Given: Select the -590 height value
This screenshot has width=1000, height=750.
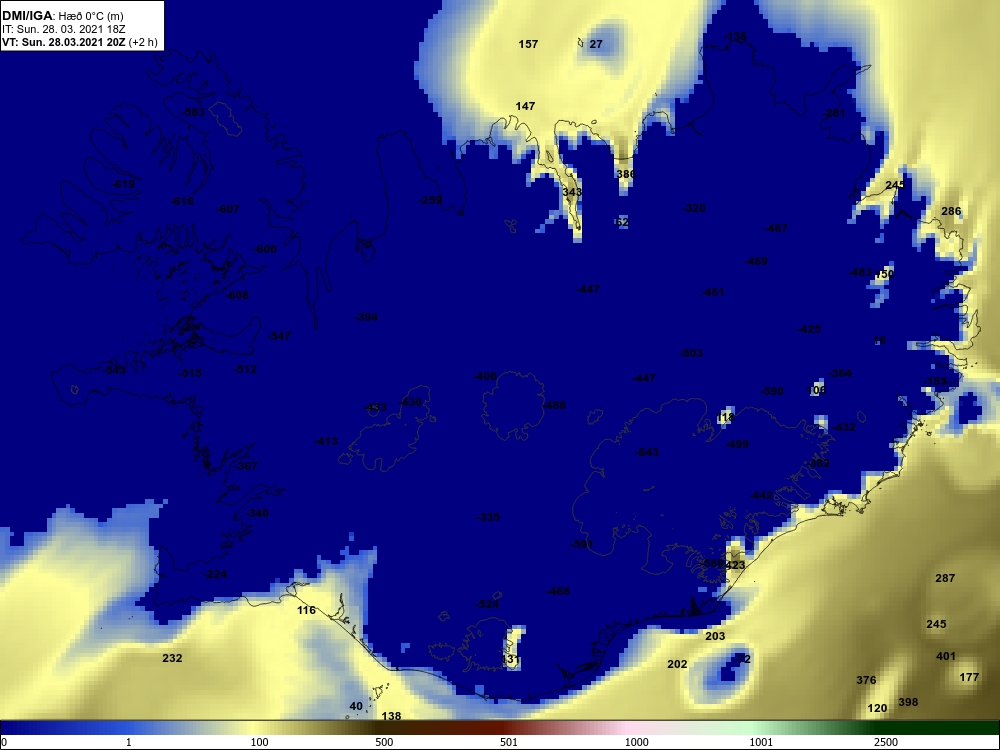Looking at the screenshot, I should tap(772, 392).
